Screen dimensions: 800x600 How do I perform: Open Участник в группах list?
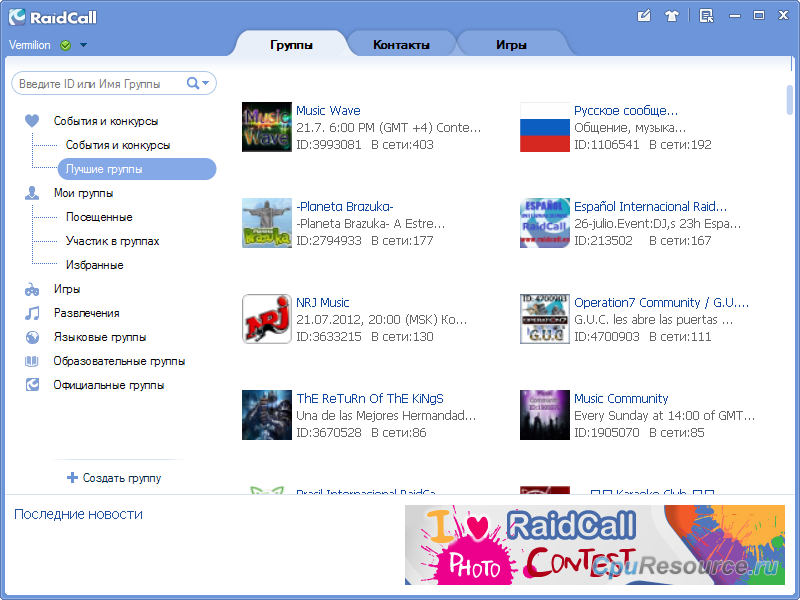point(112,241)
